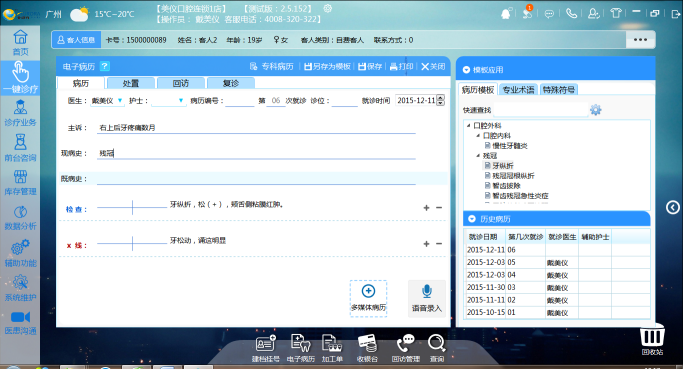Open 回访管理 dock icon
This screenshot has height=369, width=683.
point(406,348)
